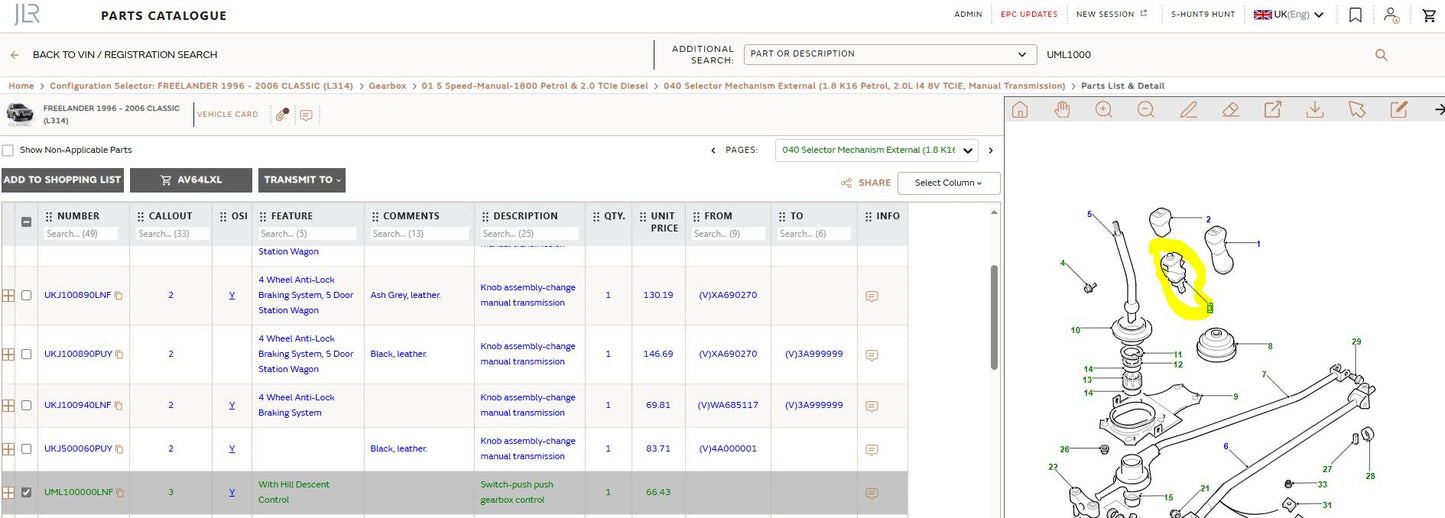Click callout 8 in the diagram
This screenshot has width=1445, height=518.
tap(1270, 347)
